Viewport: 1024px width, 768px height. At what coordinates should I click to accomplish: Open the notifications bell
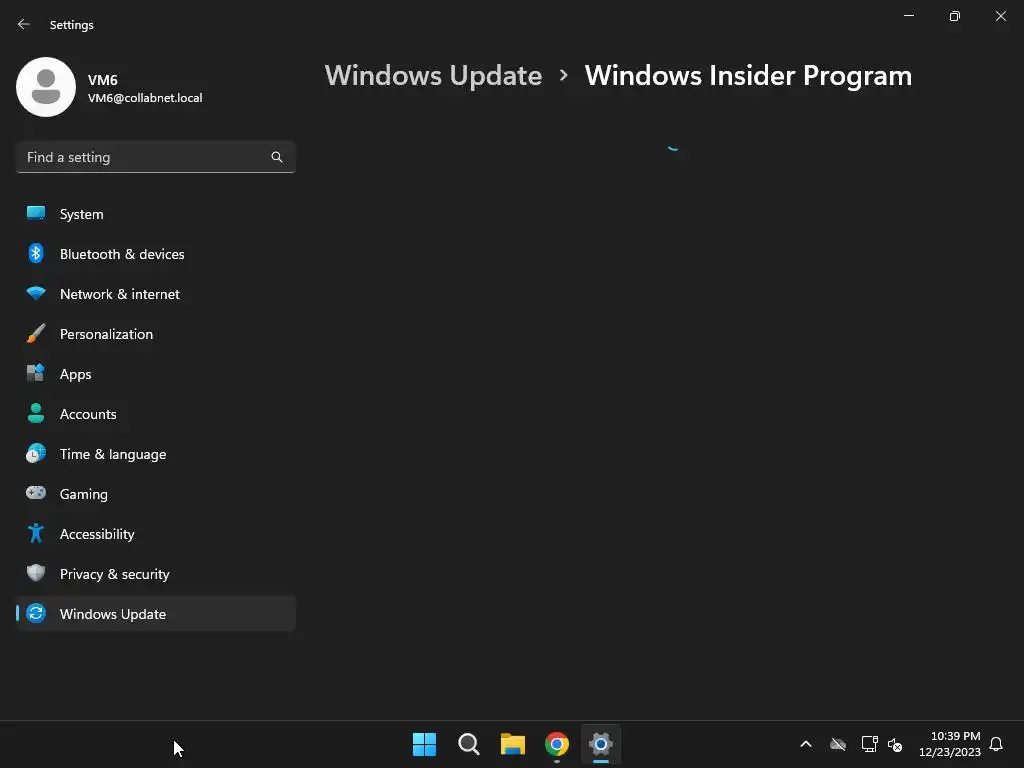tap(996, 744)
